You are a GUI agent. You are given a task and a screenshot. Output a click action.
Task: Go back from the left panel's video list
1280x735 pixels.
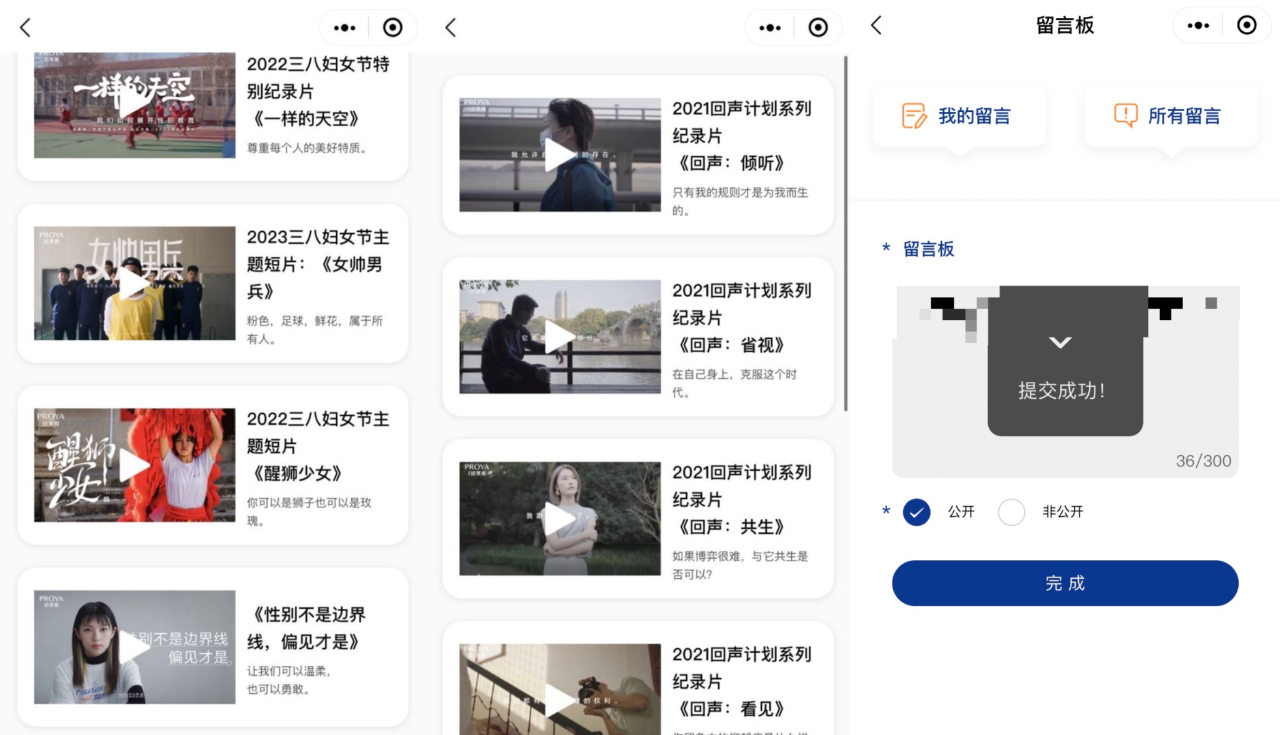(25, 28)
